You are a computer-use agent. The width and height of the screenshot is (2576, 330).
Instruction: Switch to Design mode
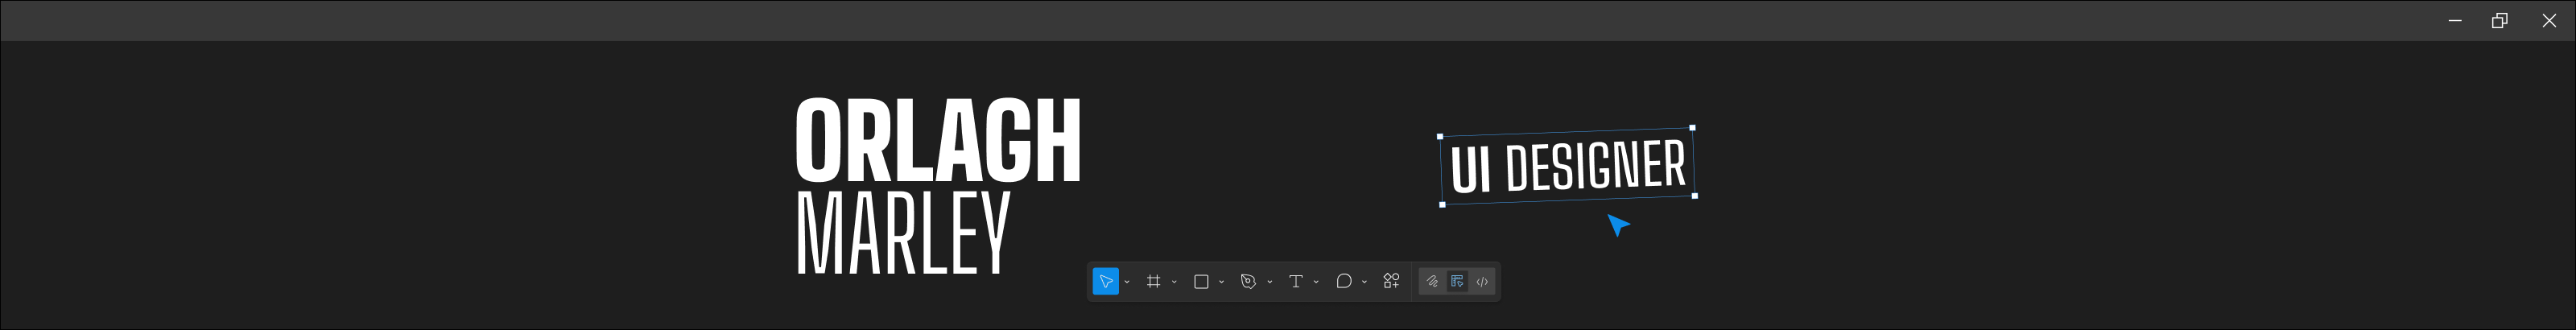[x=1457, y=282]
